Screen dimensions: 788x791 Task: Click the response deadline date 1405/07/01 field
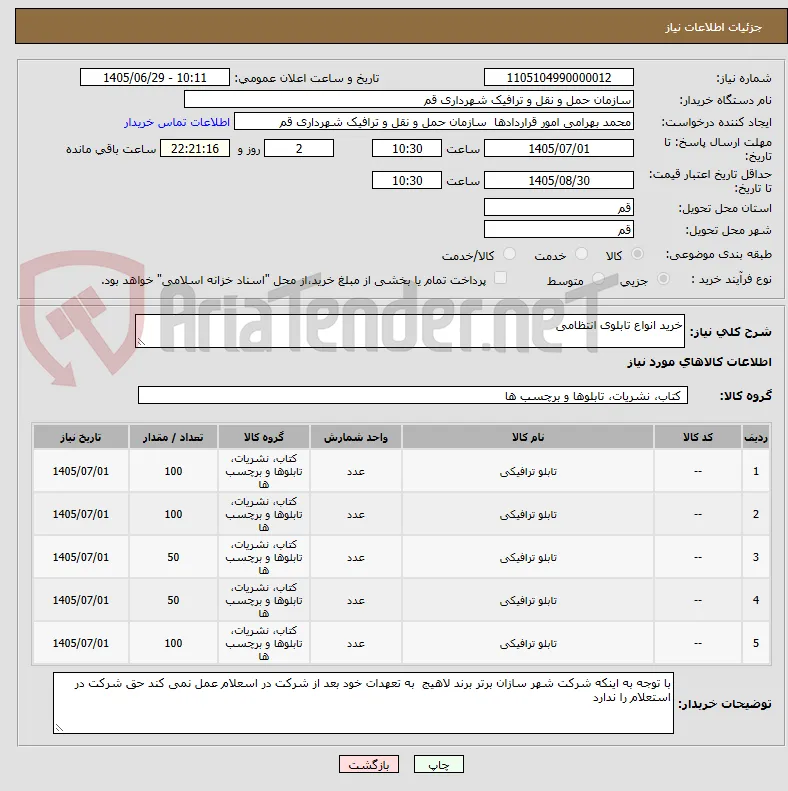click(558, 149)
